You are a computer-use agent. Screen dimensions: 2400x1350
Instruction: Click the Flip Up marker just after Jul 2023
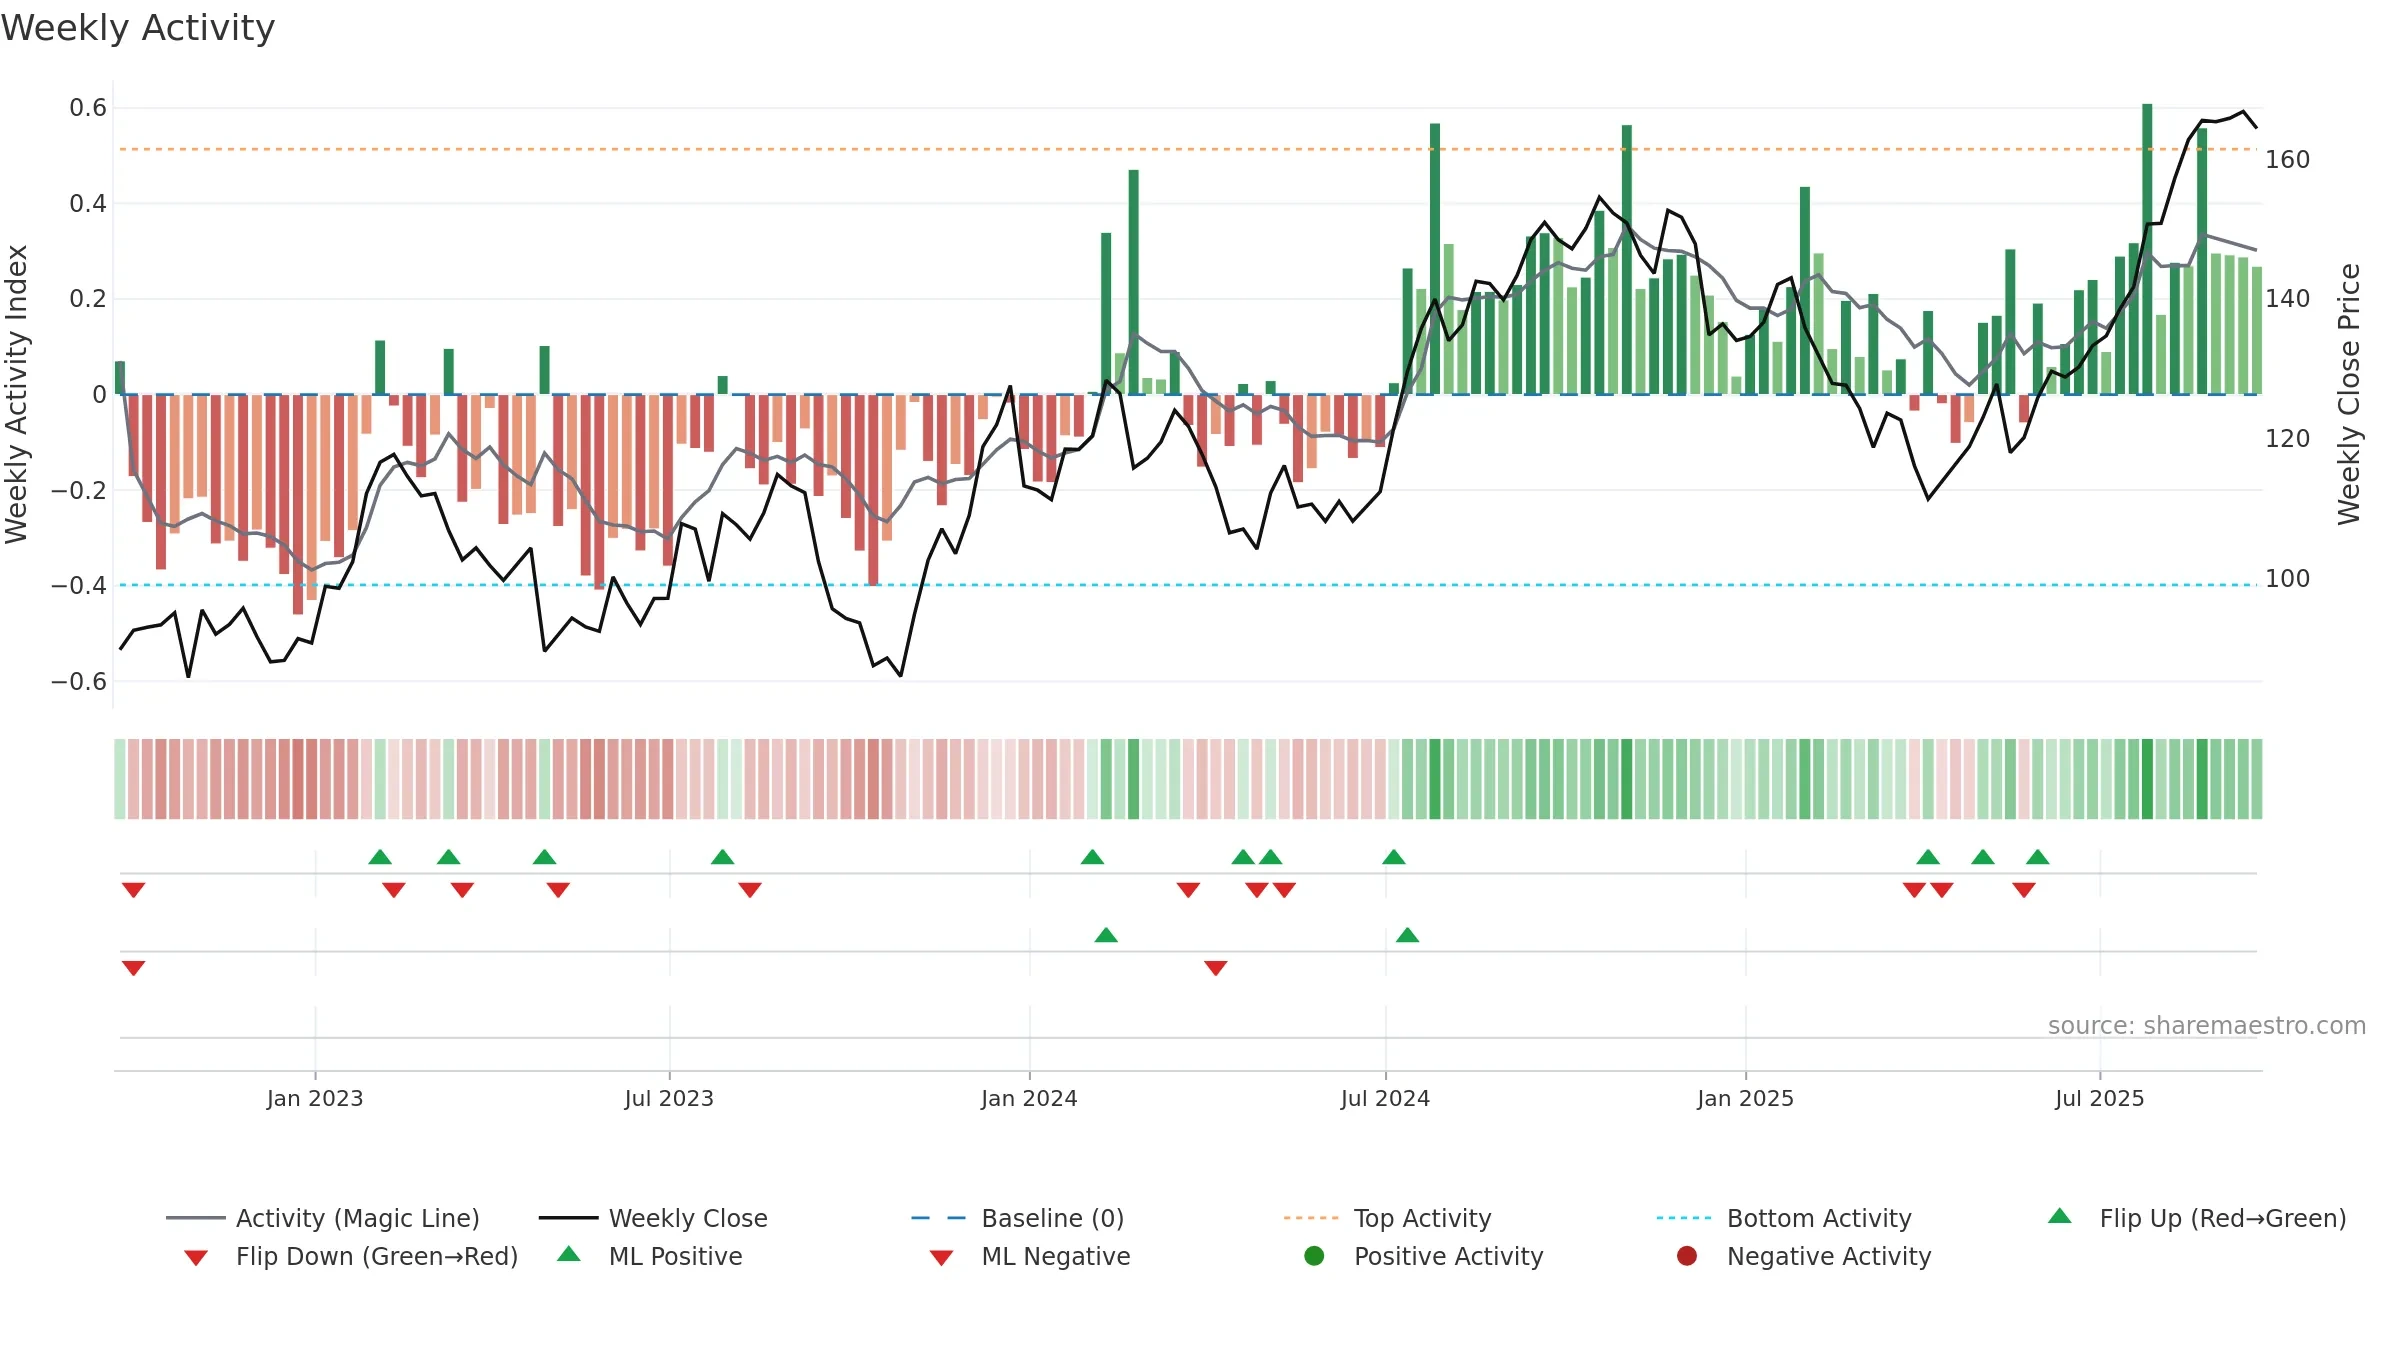[723, 857]
